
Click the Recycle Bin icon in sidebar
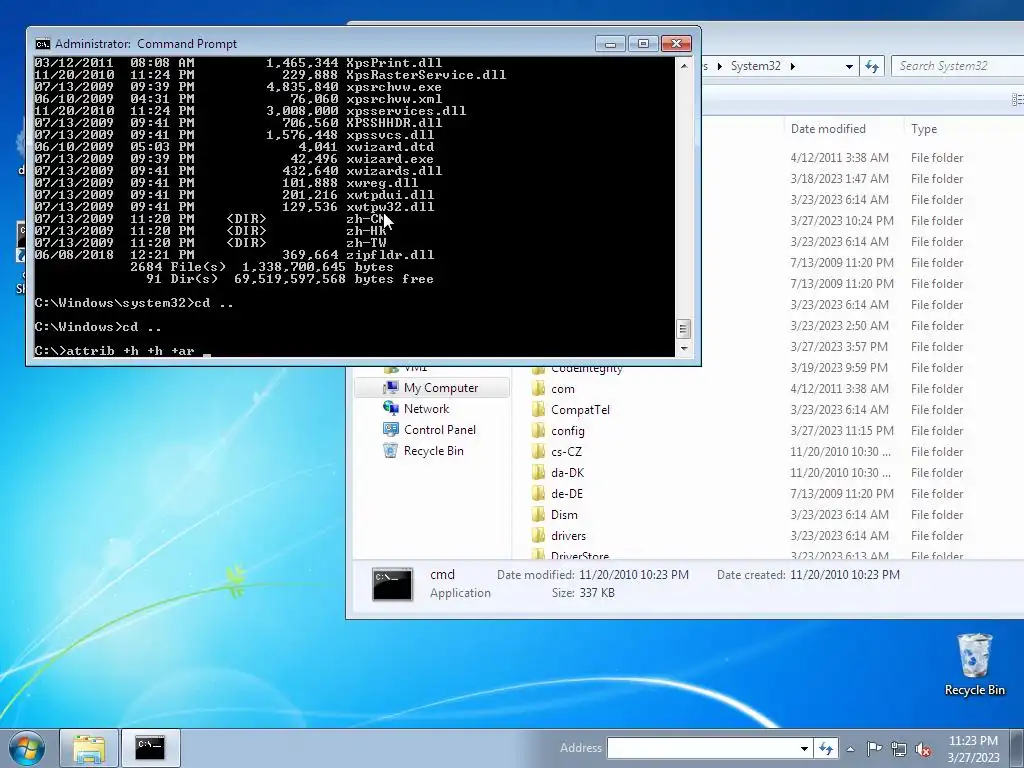click(x=391, y=451)
